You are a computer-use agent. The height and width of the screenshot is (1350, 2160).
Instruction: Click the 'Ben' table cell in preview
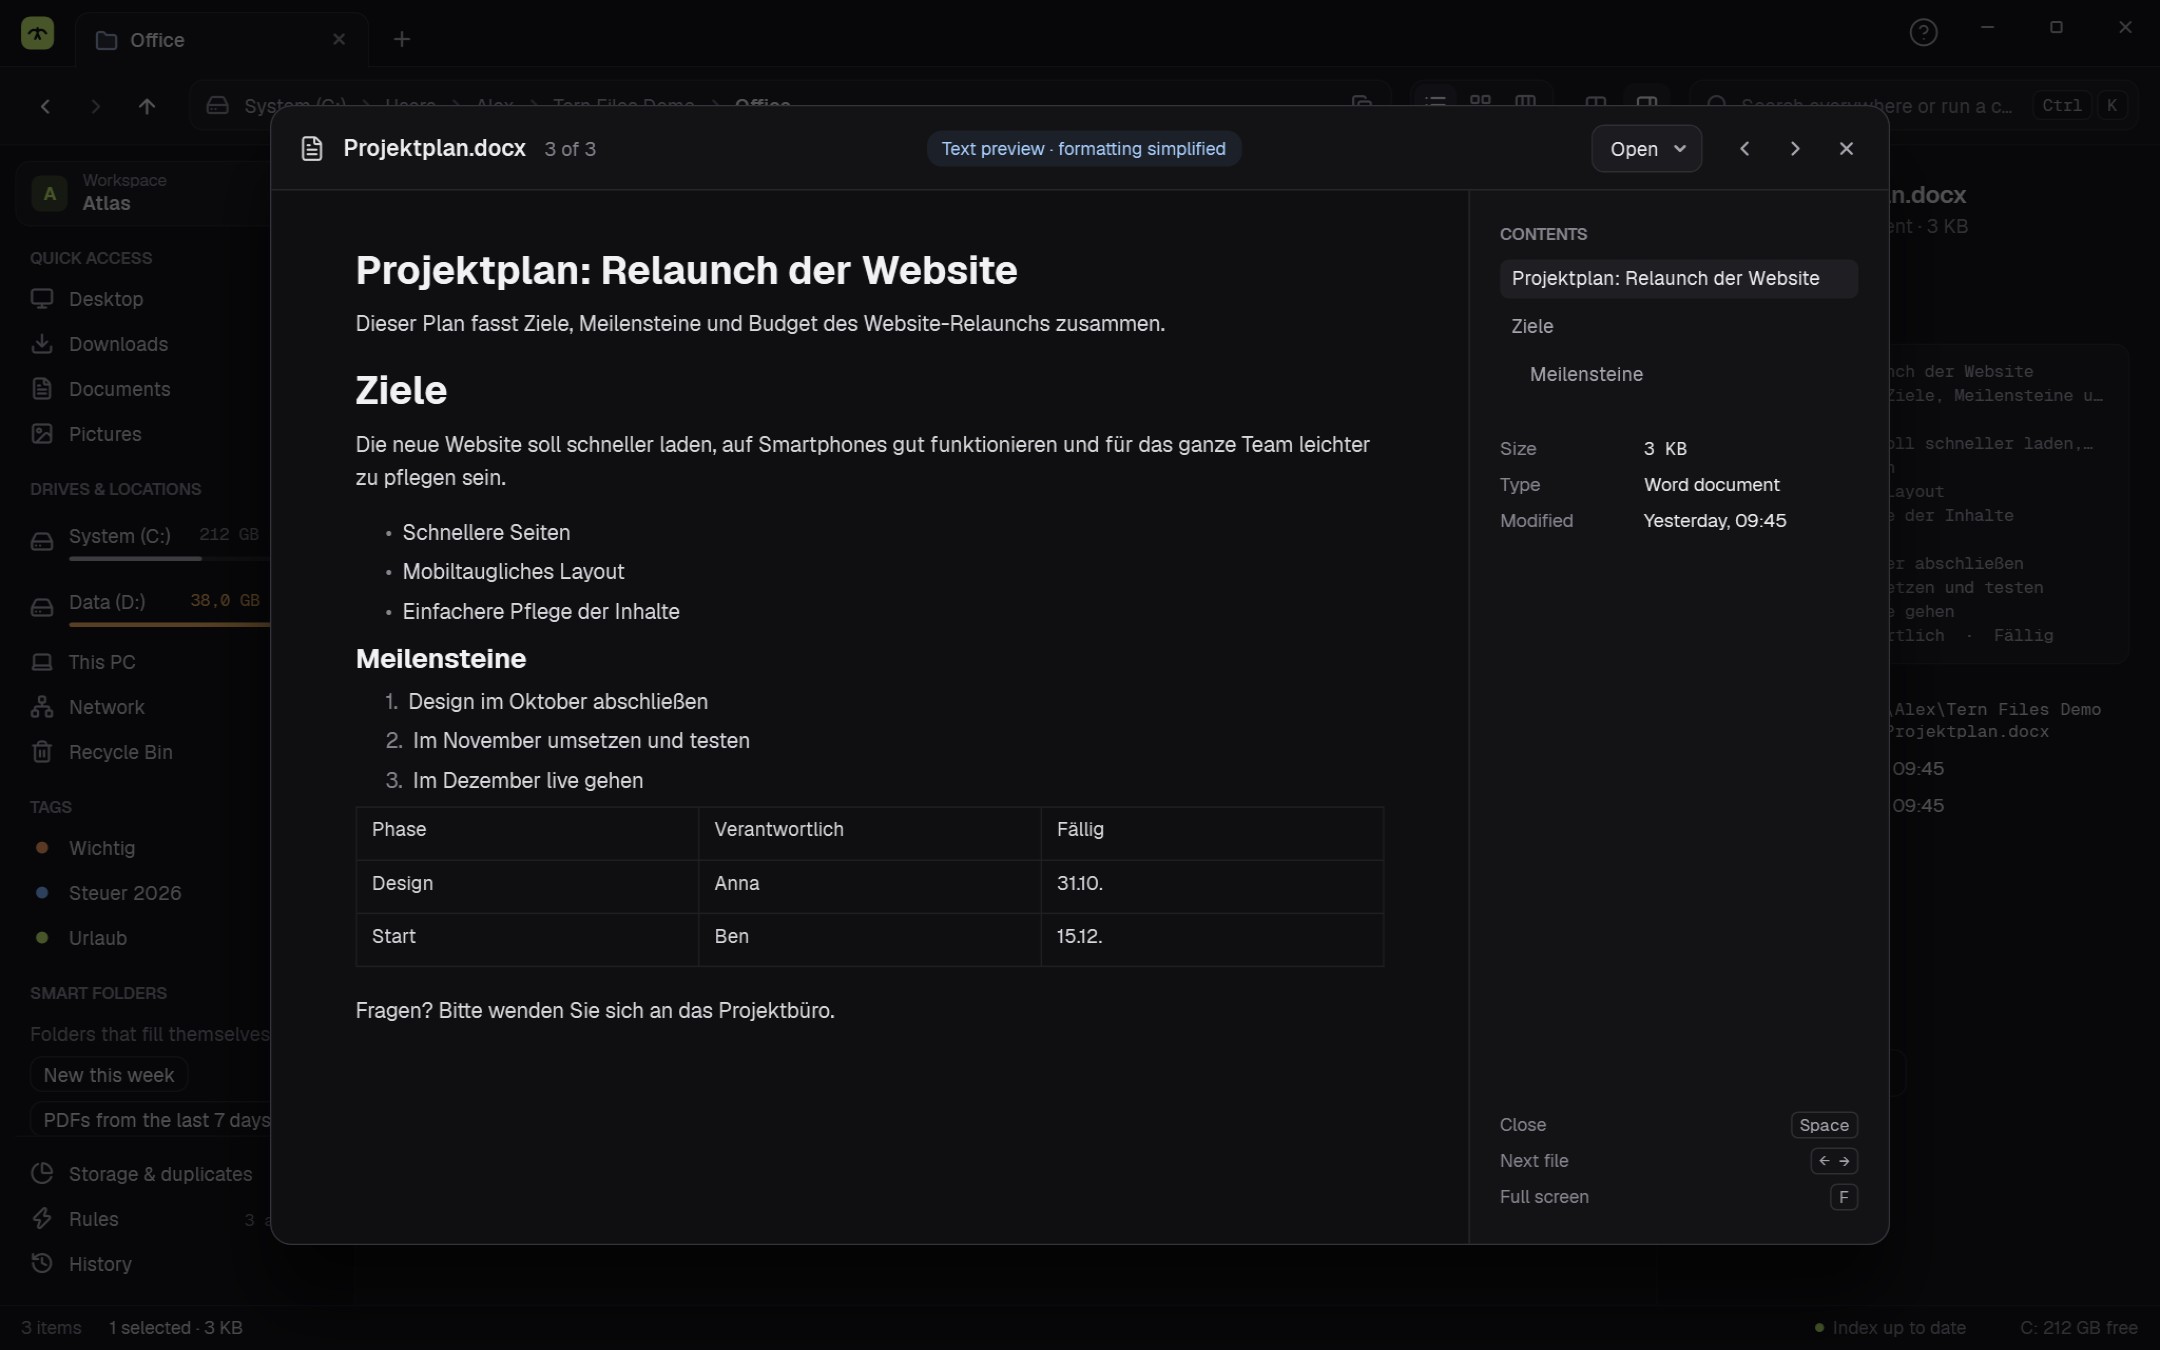click(x=869, y=939)
